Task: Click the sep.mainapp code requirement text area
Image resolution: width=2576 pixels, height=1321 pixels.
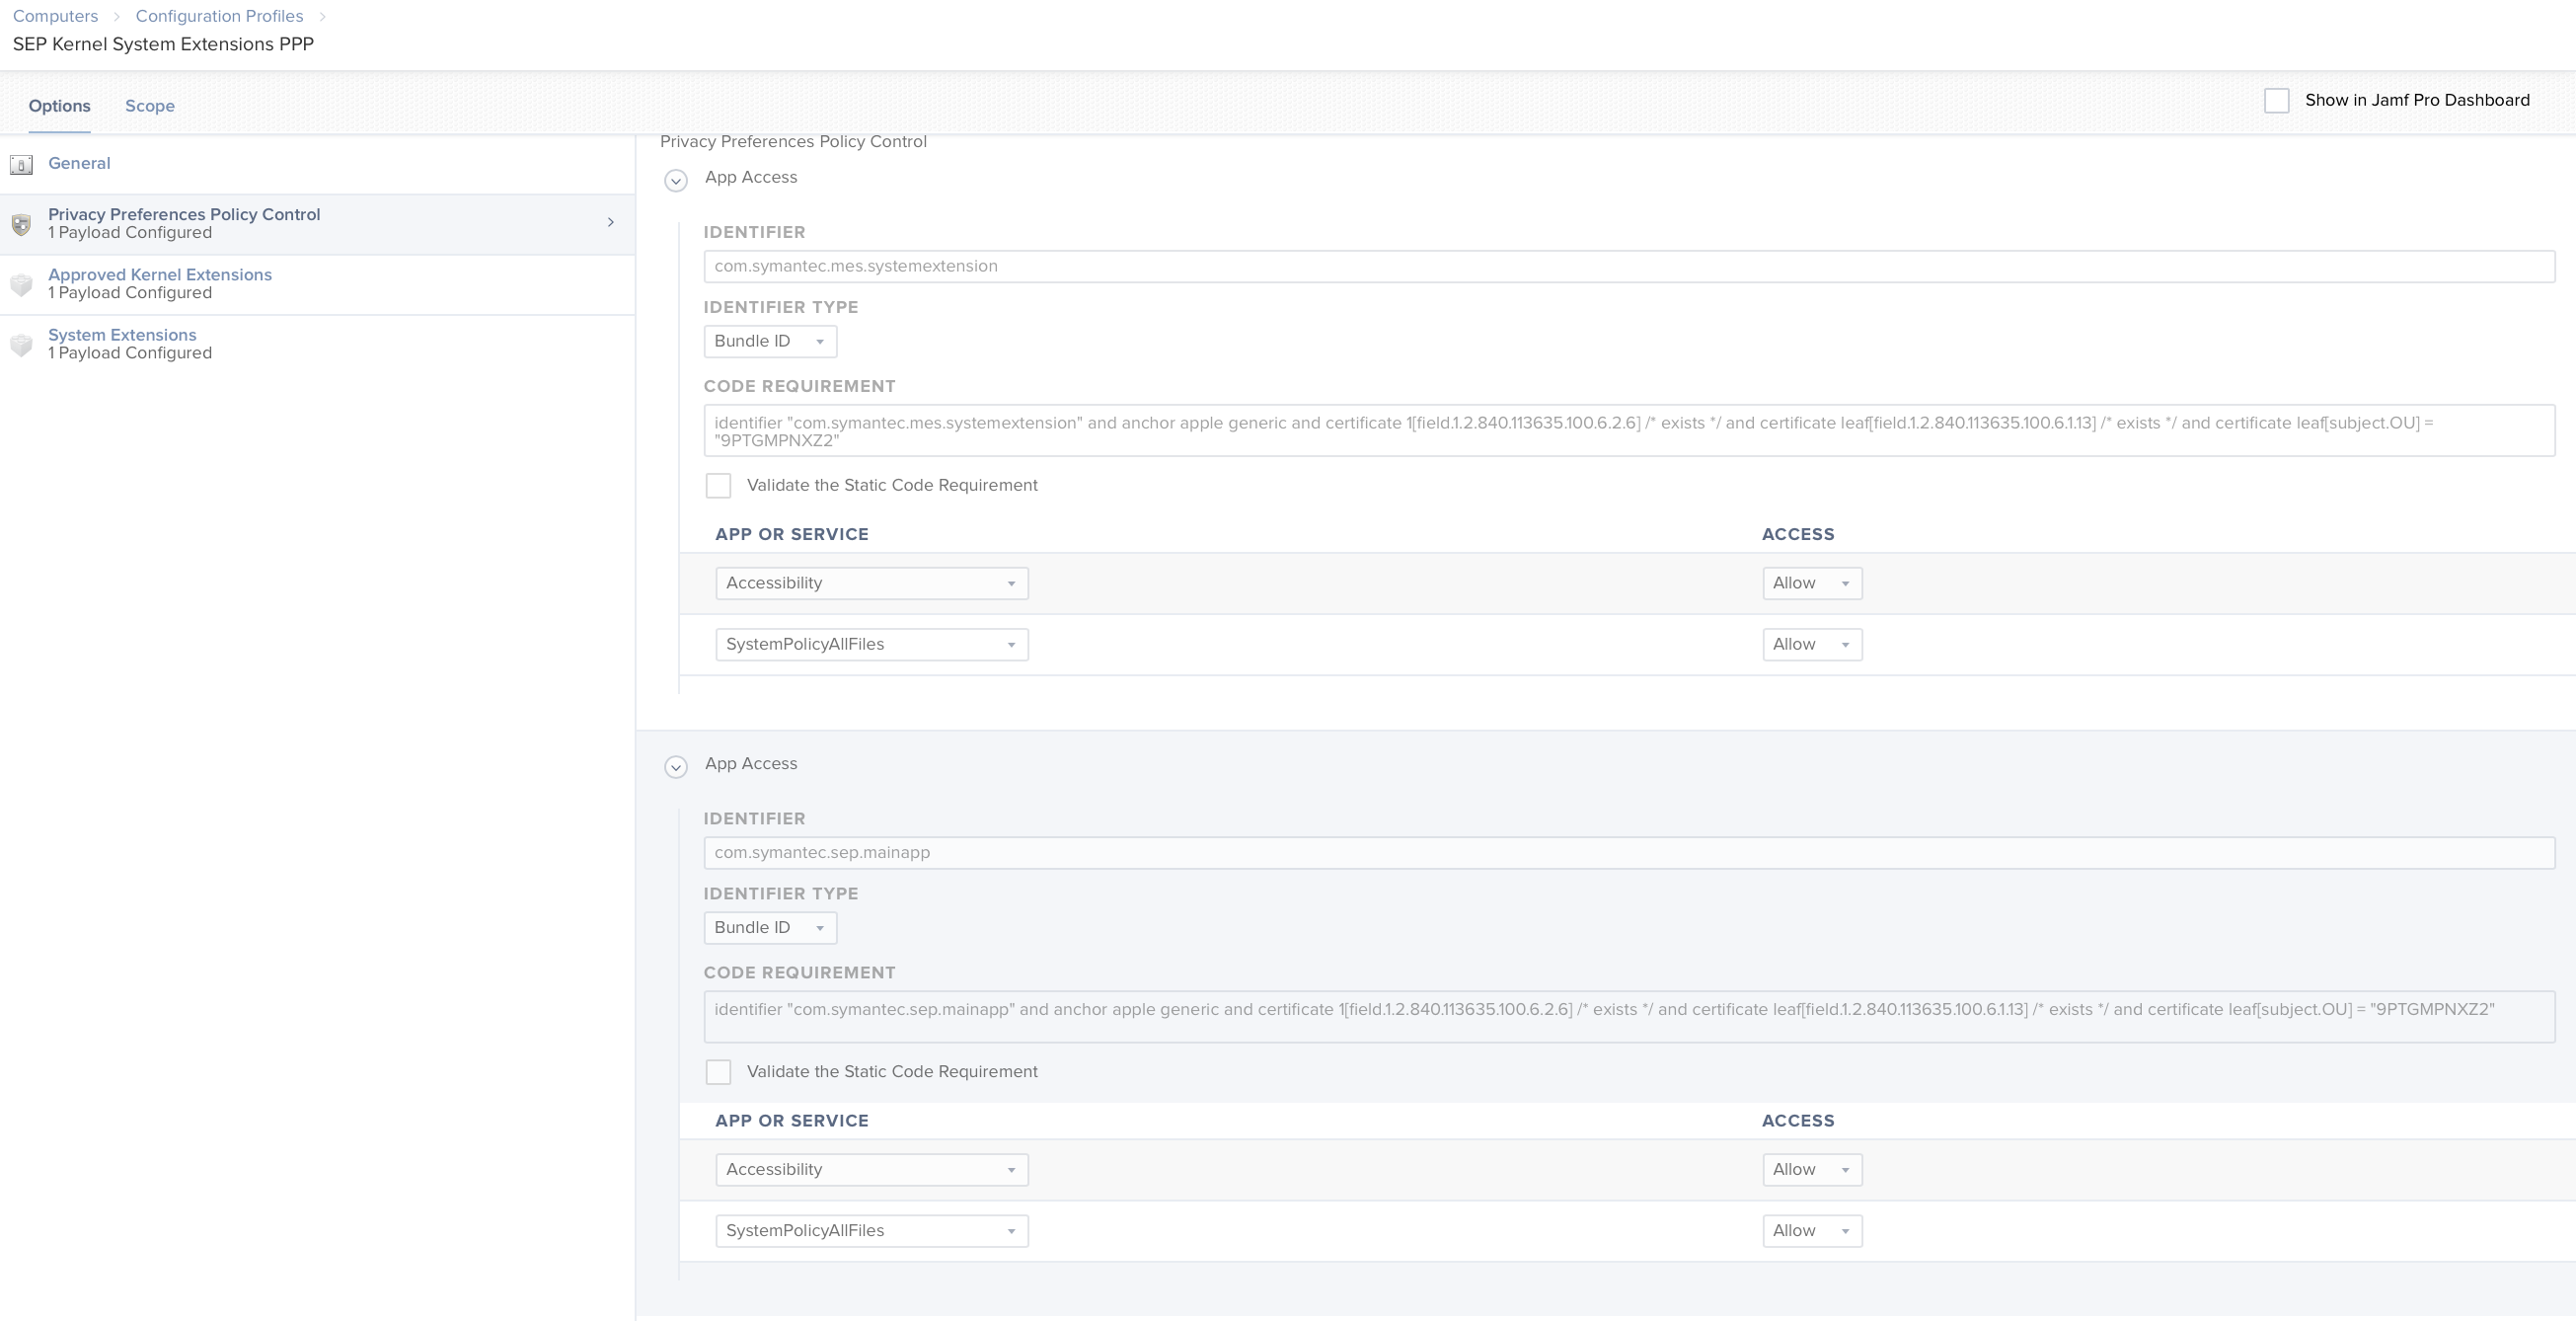Action: 1629,1017
